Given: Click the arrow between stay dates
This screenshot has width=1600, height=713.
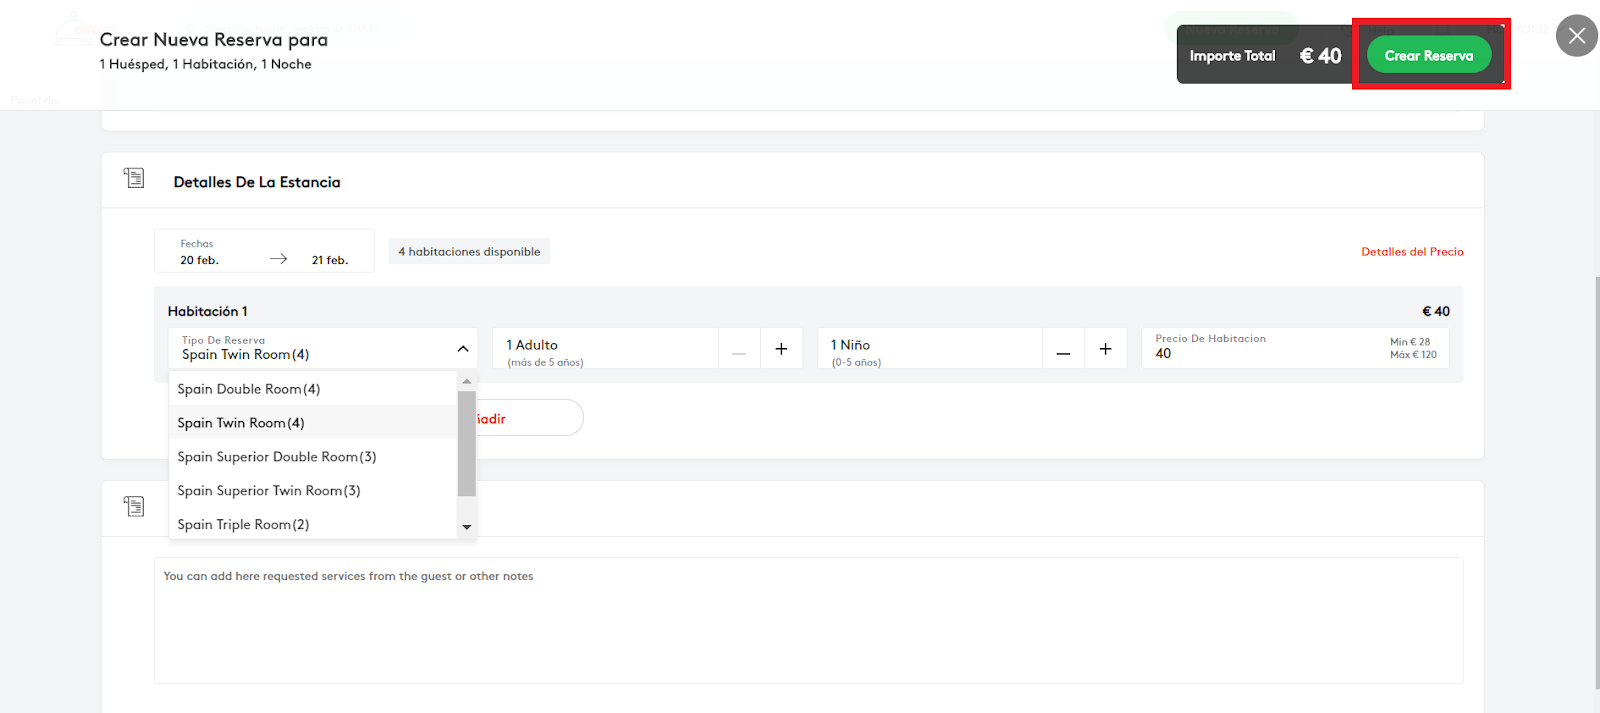Looking at the screenshot, I should click(x=278, y=259).
